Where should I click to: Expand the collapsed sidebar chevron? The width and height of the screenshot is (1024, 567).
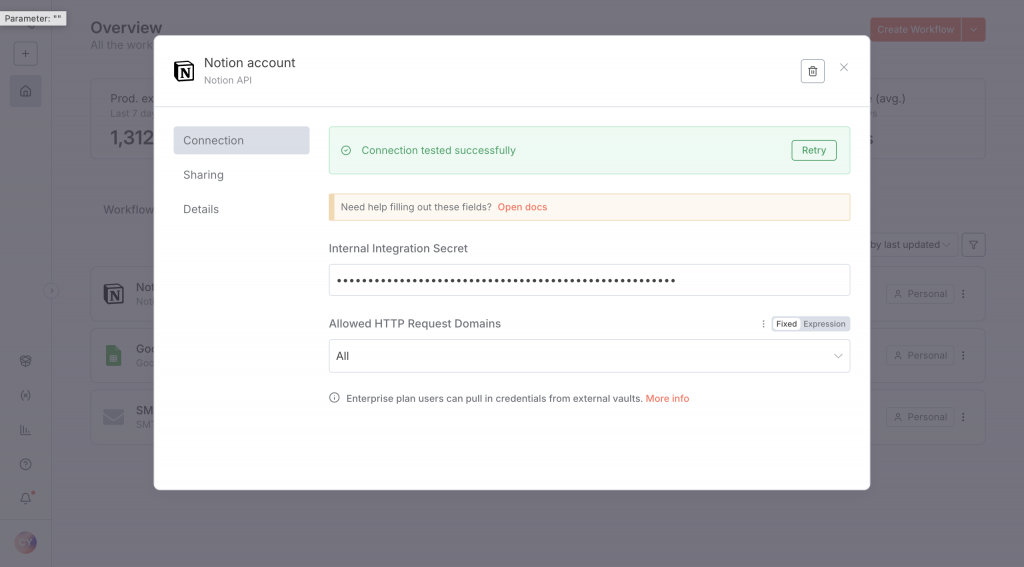coord(52,291)
